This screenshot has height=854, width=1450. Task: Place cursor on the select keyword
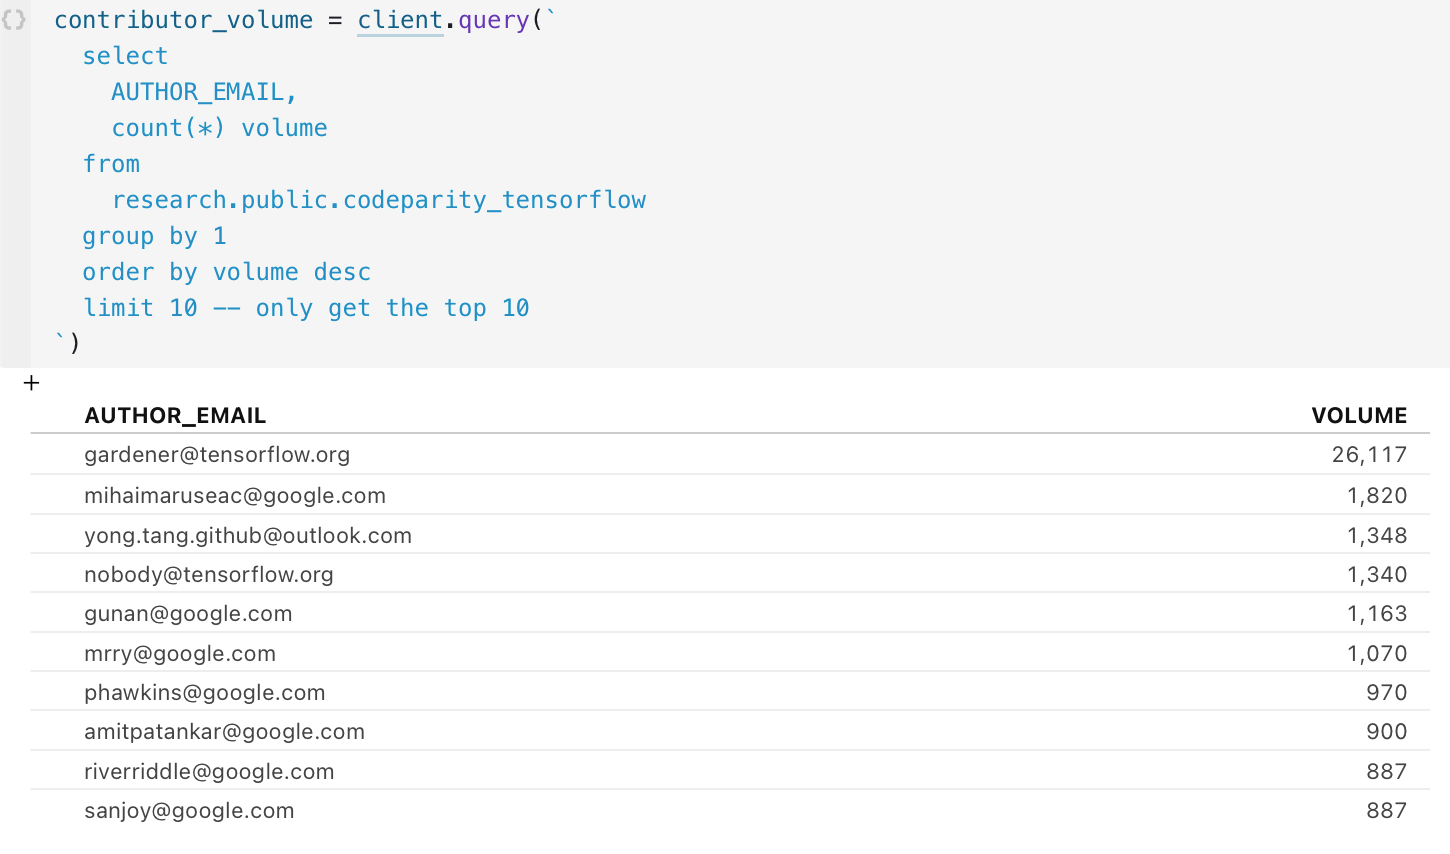(125, 56)
